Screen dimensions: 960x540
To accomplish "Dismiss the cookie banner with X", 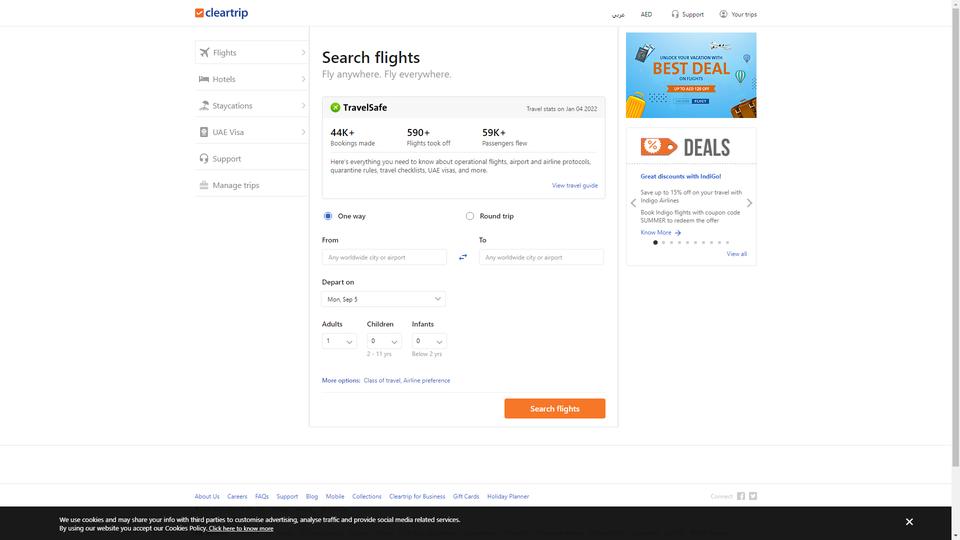I will click(909, 522).
